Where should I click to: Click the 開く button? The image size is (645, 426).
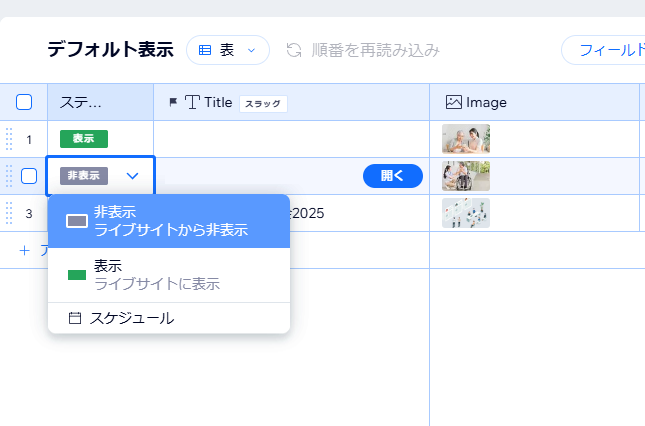point(393,176)
